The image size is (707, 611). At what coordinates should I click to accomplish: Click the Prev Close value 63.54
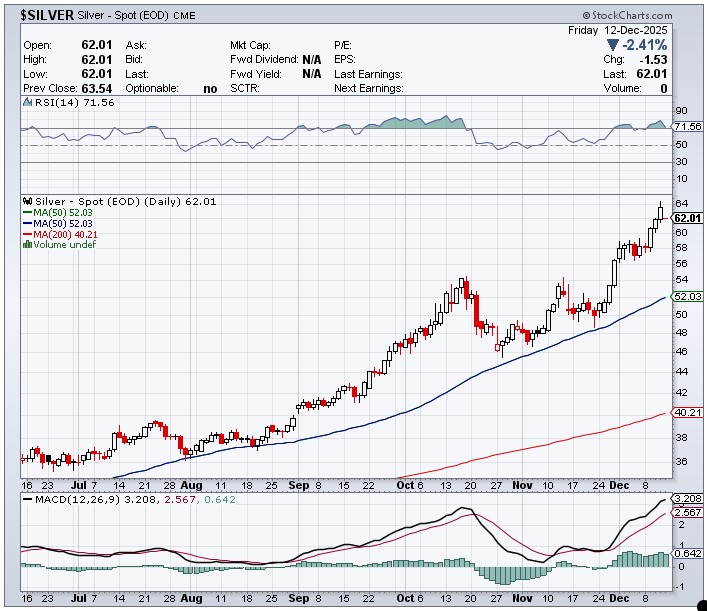[x=96, y=88]
